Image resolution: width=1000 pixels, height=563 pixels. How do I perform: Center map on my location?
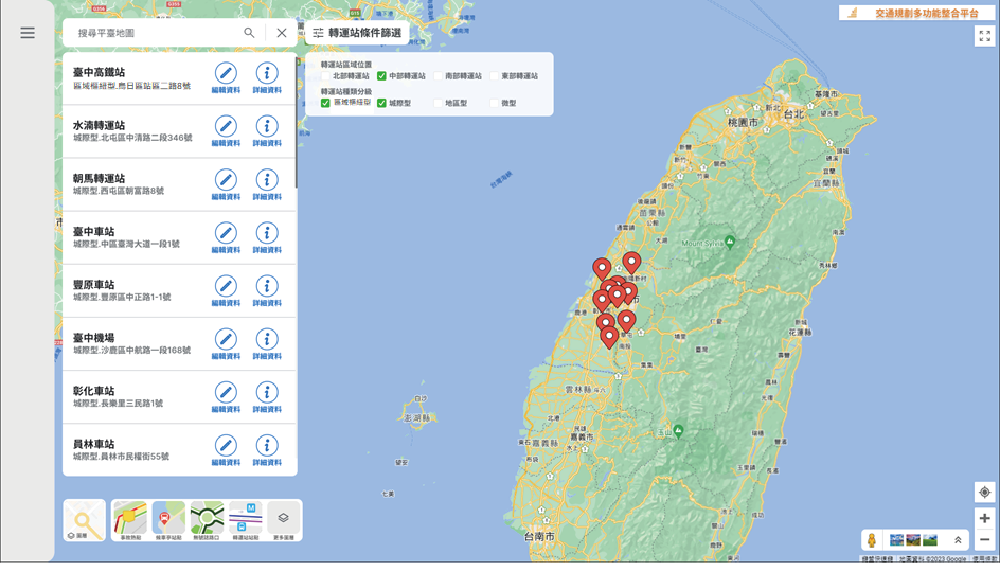point(985,492)
